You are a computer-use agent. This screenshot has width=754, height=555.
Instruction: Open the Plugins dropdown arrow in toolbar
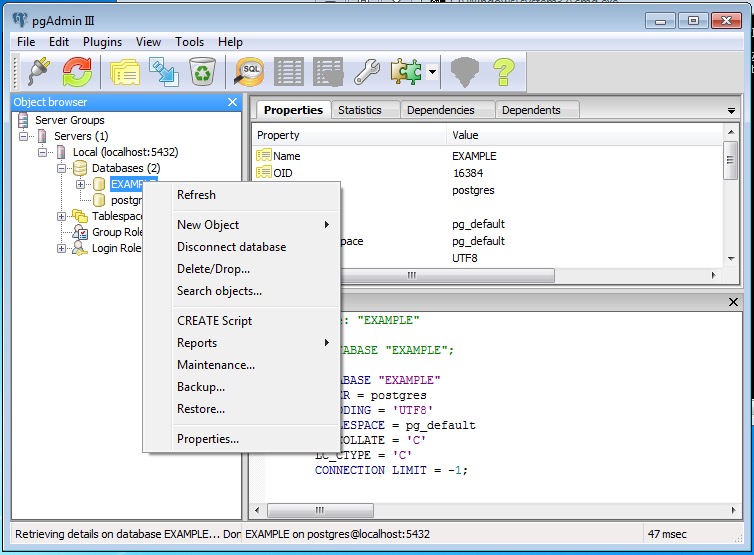point(432,72)
